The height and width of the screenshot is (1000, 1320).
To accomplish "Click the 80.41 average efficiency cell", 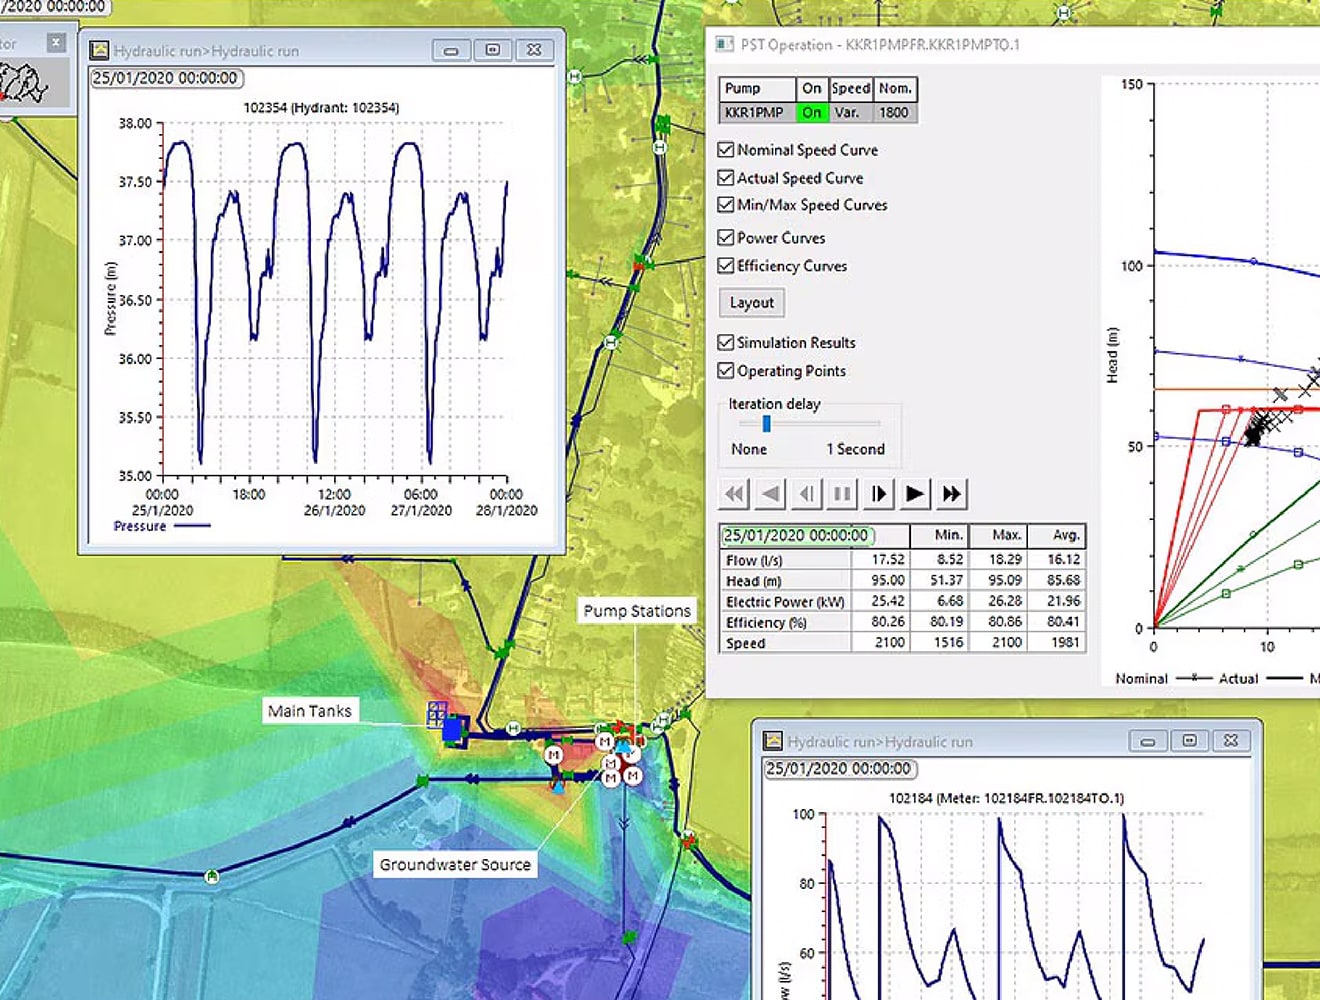I will 1056,622.
